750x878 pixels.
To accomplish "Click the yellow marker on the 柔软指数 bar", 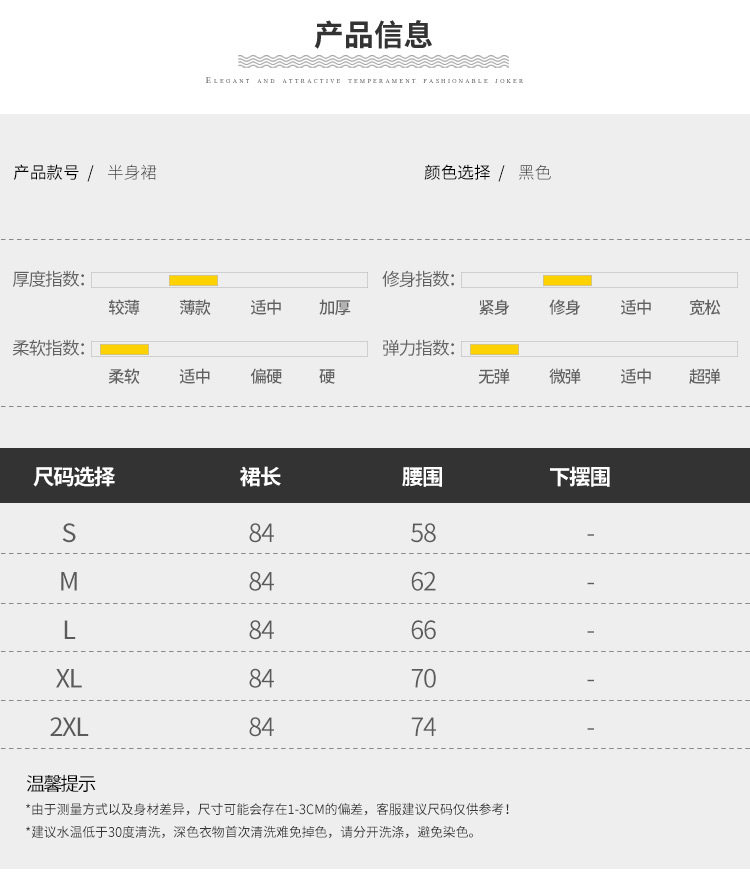I will pos(124,349).
